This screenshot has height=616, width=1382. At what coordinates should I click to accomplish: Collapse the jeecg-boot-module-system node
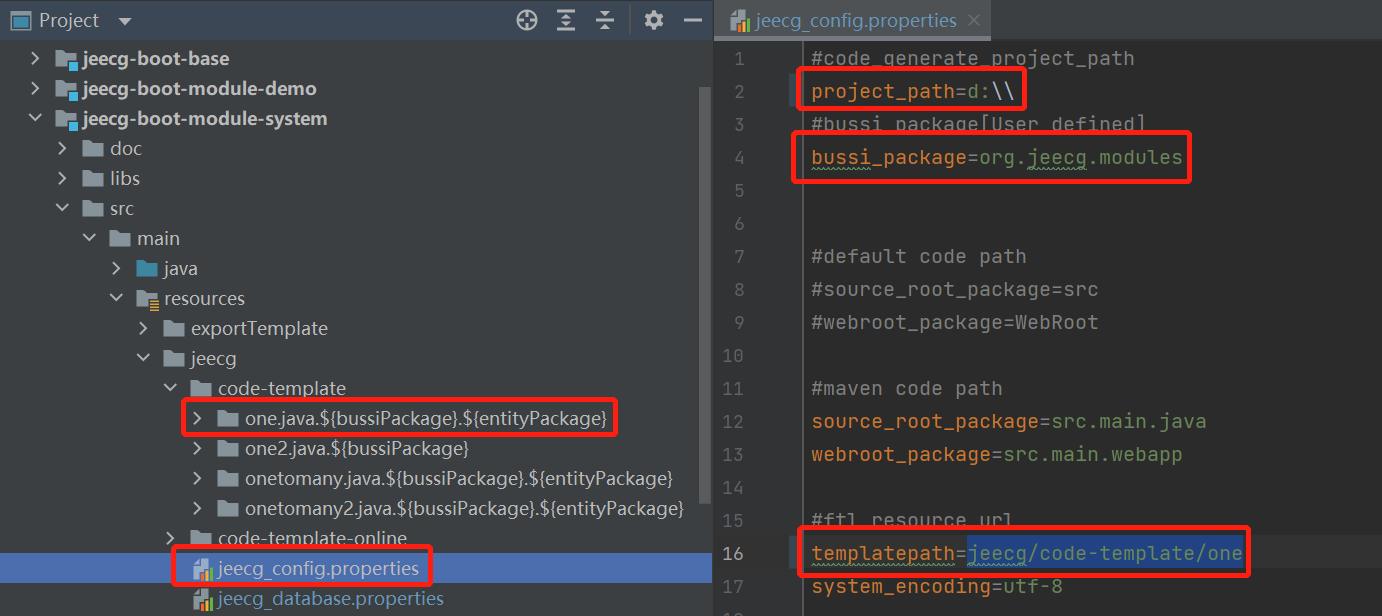[x=36, y=119]
